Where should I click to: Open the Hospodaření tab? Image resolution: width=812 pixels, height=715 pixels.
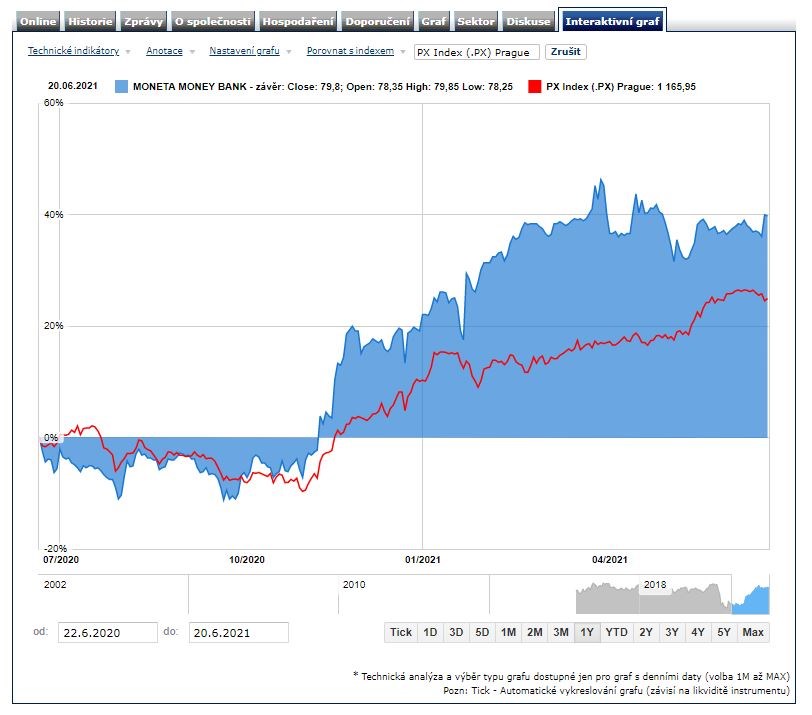(x=298, y=21)
